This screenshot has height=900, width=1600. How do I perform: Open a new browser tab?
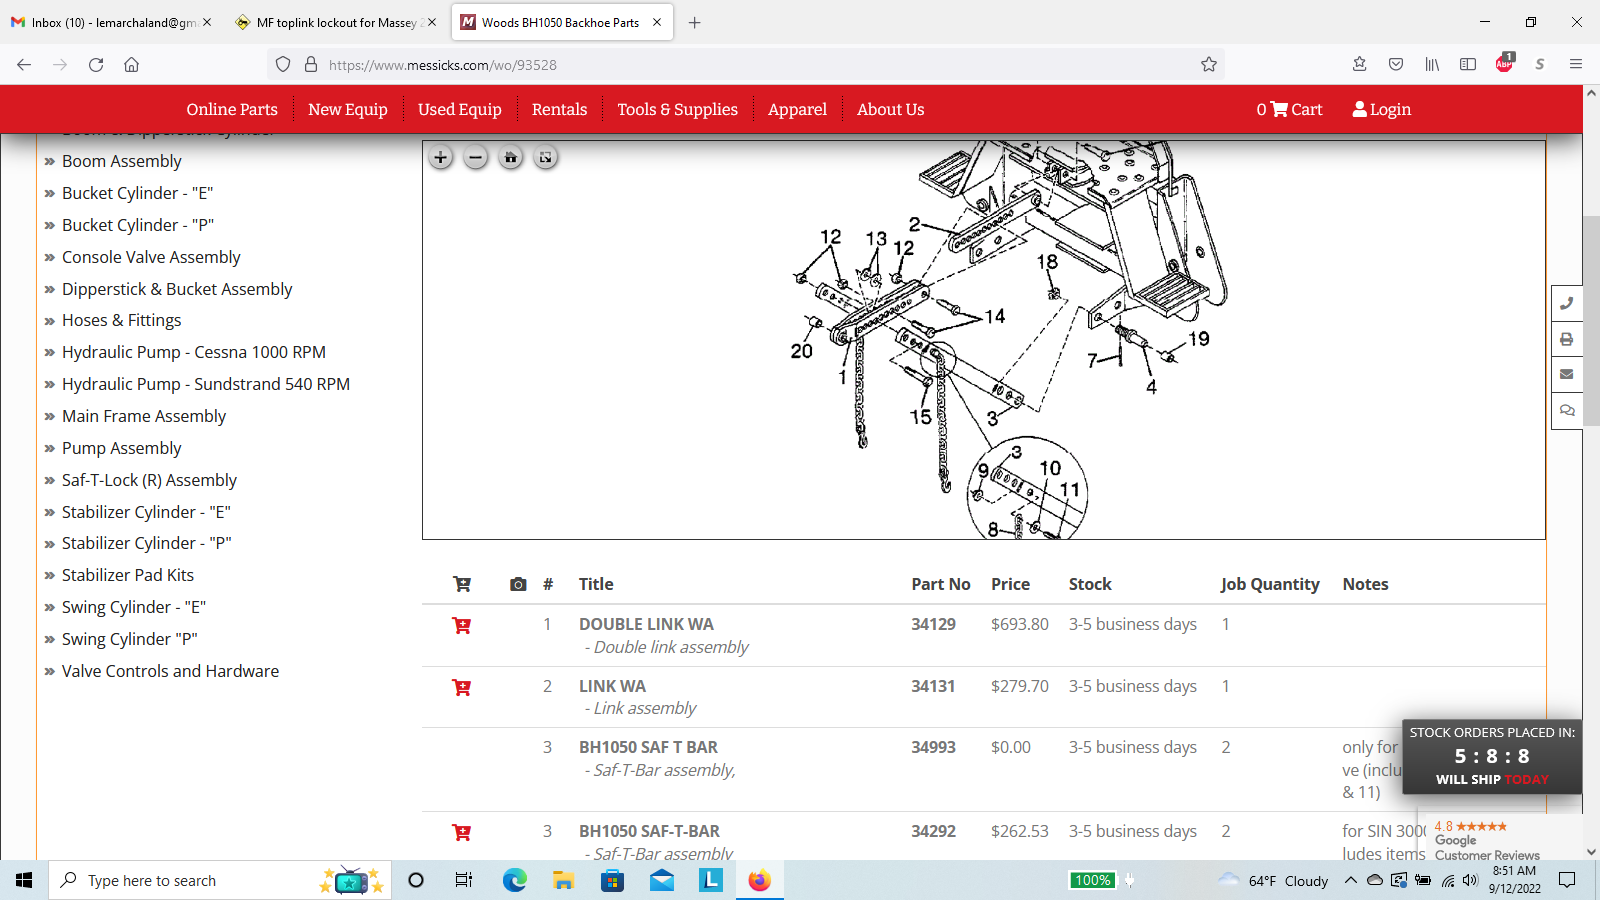tap(694, 22)
